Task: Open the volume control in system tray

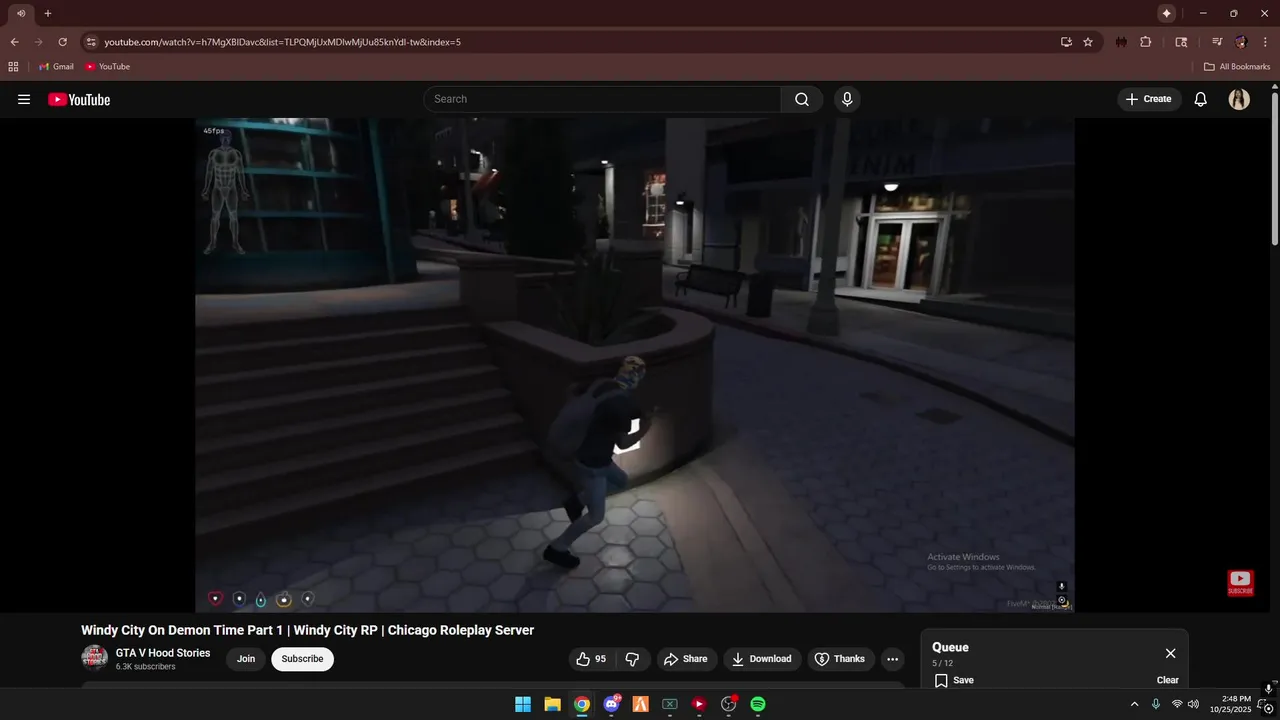Action: [x=1193, y=704]
